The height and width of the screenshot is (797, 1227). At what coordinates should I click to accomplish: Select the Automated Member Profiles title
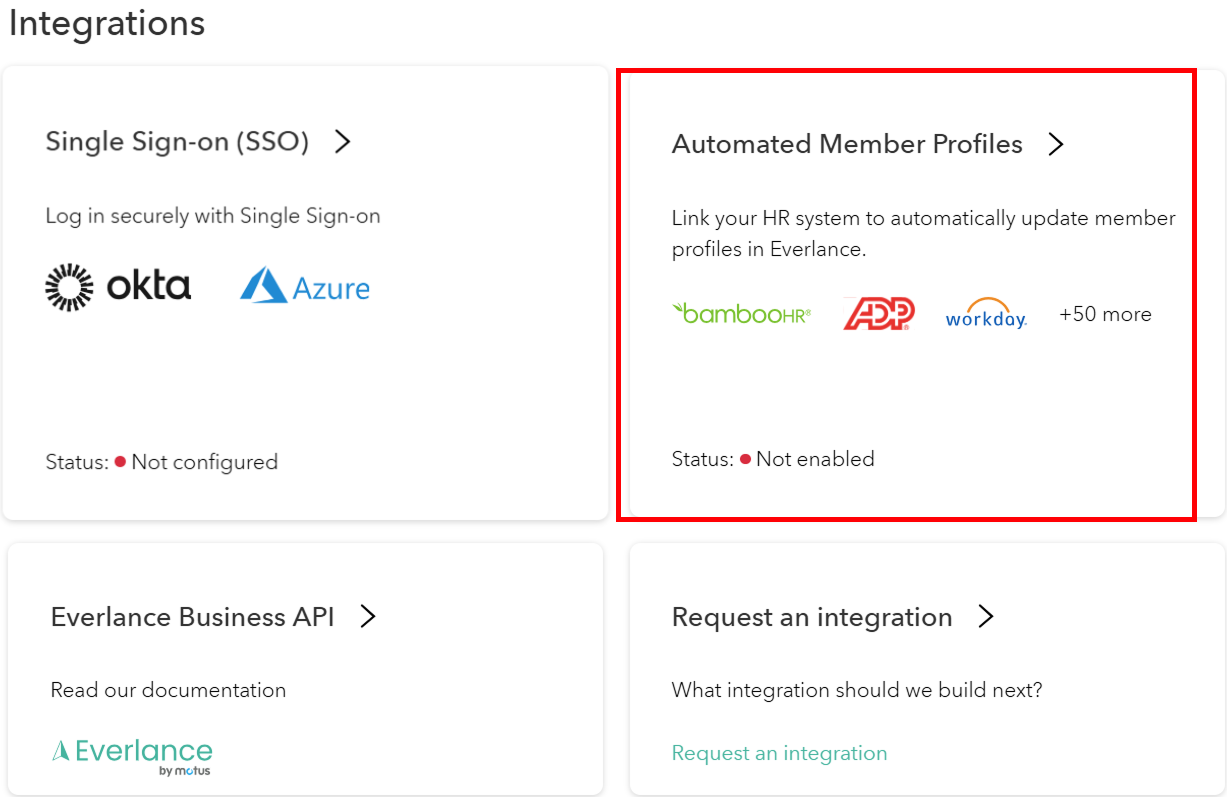(847, 145)
